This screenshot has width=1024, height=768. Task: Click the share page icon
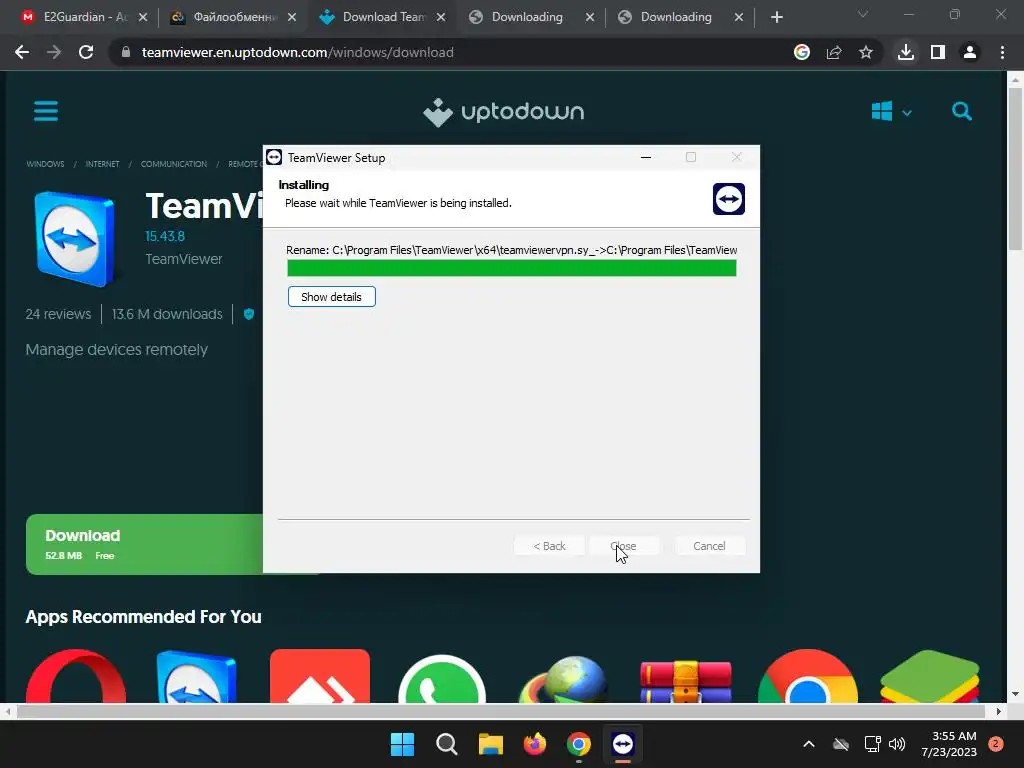(834, 52)
